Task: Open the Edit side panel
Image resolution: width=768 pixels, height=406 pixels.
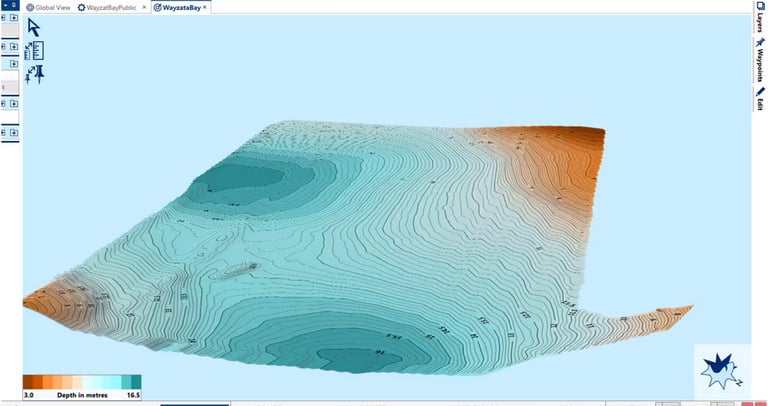Action: point(760,98)
